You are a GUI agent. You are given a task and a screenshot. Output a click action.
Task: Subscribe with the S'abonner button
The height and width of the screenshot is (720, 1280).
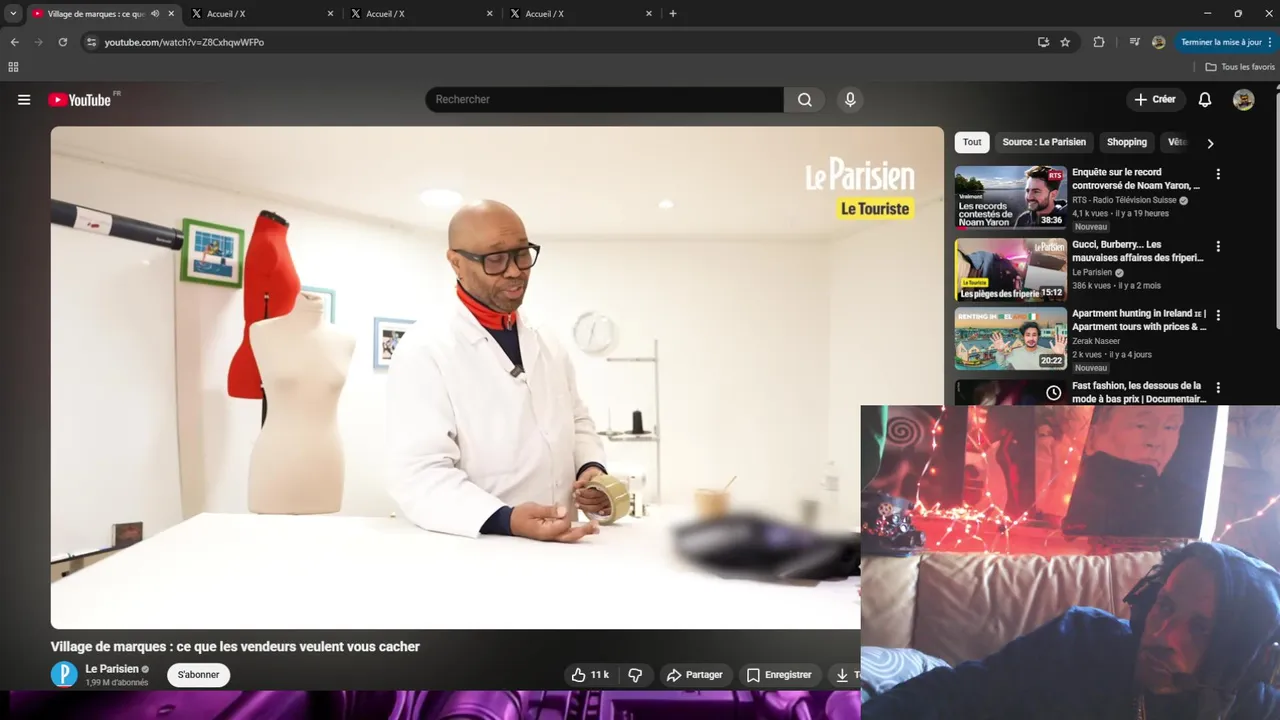(198, 675)
